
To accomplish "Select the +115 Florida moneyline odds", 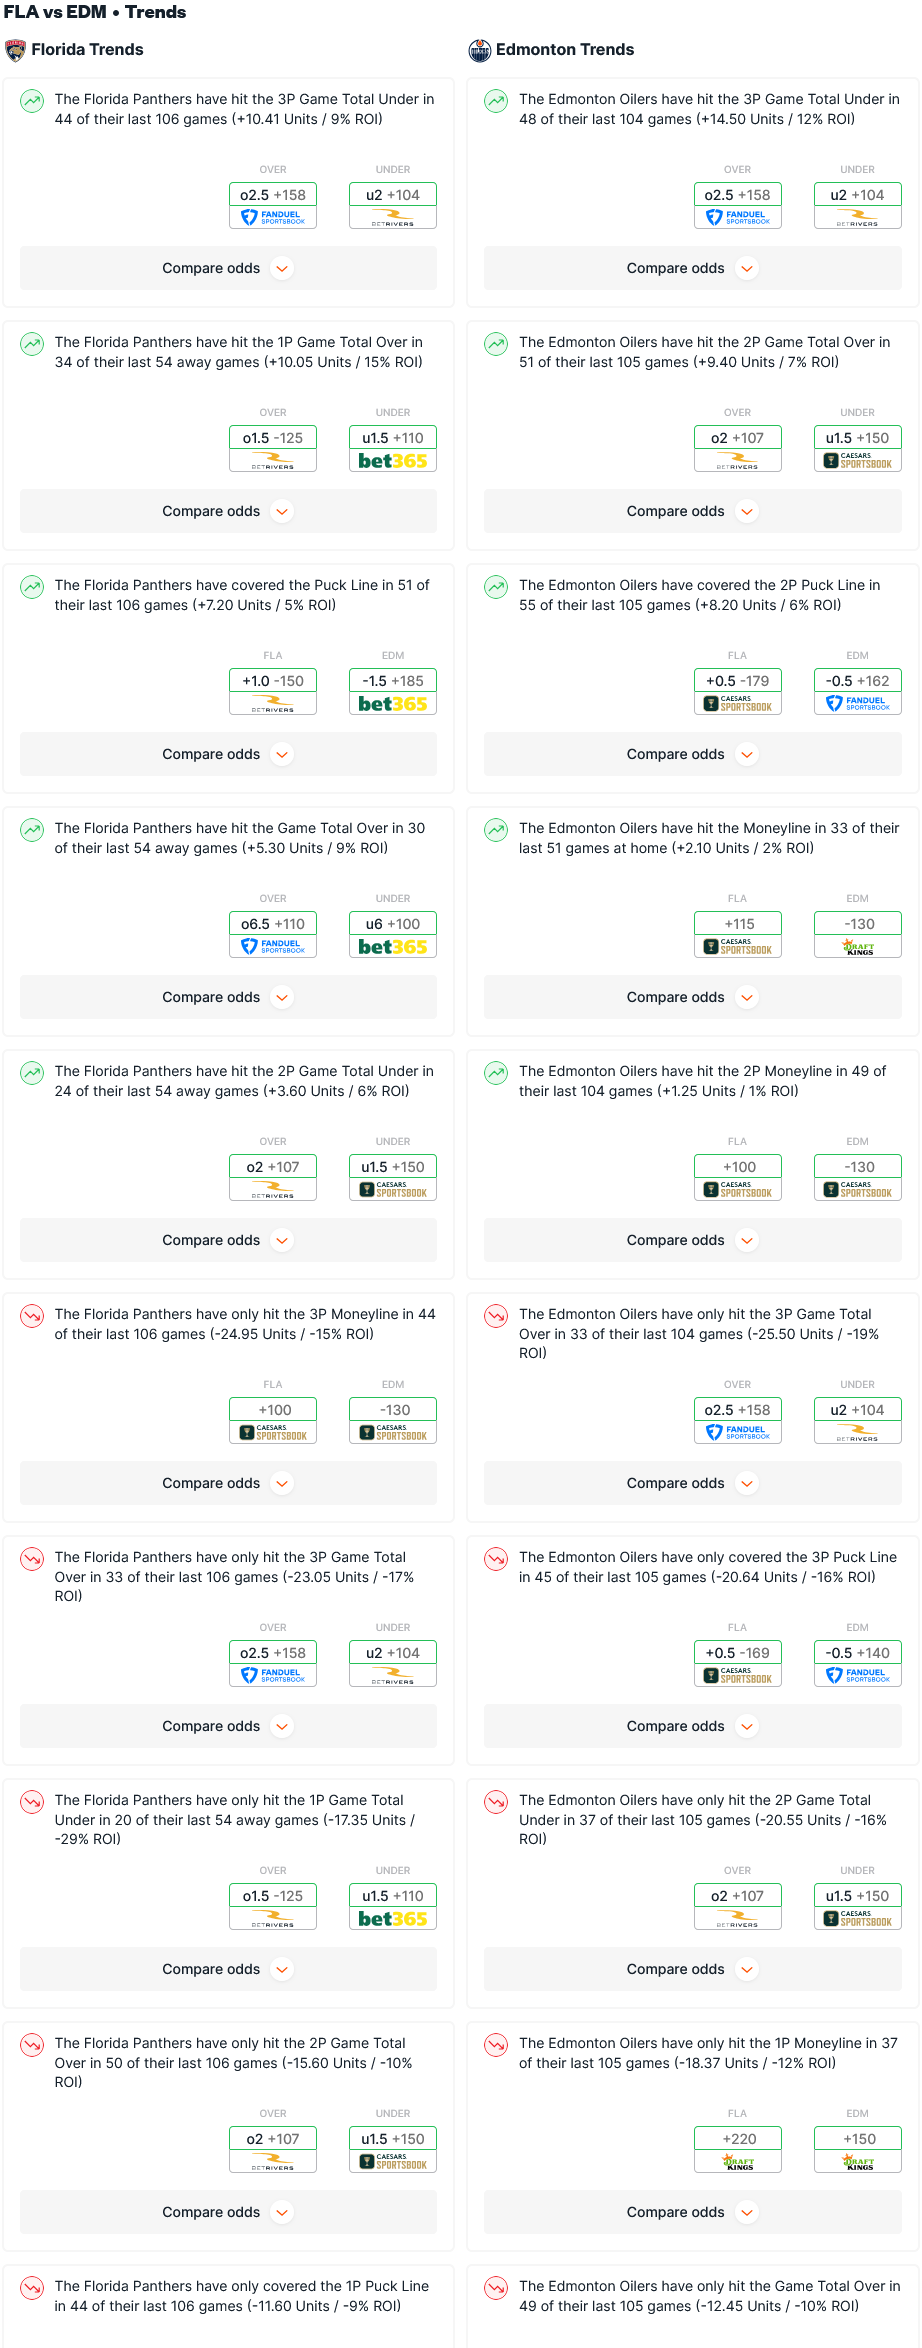I will tap(738, 924).
